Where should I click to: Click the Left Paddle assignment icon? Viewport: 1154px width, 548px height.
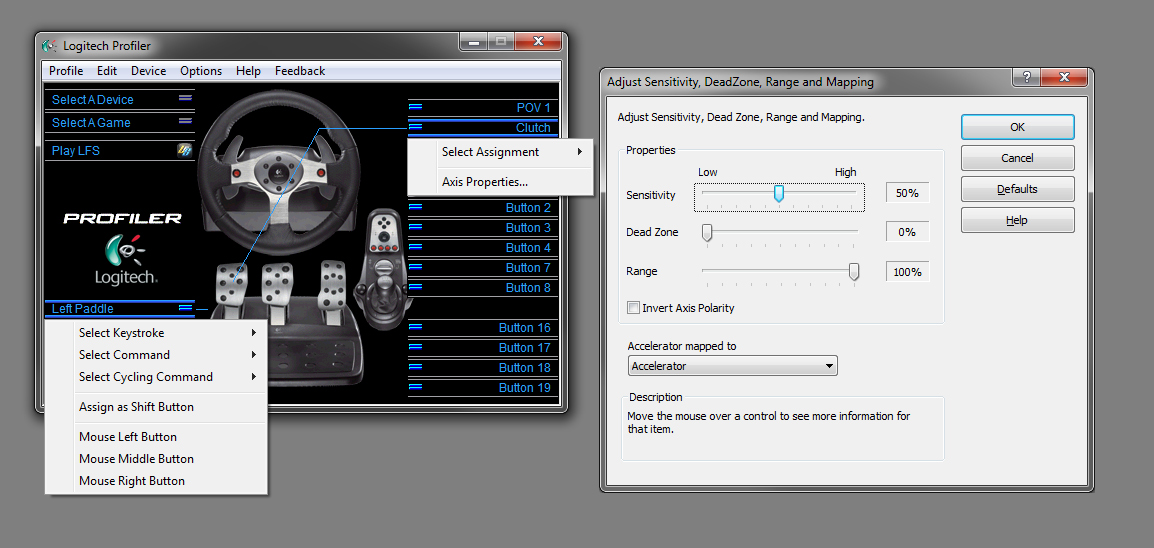click(x=185, y=307)
